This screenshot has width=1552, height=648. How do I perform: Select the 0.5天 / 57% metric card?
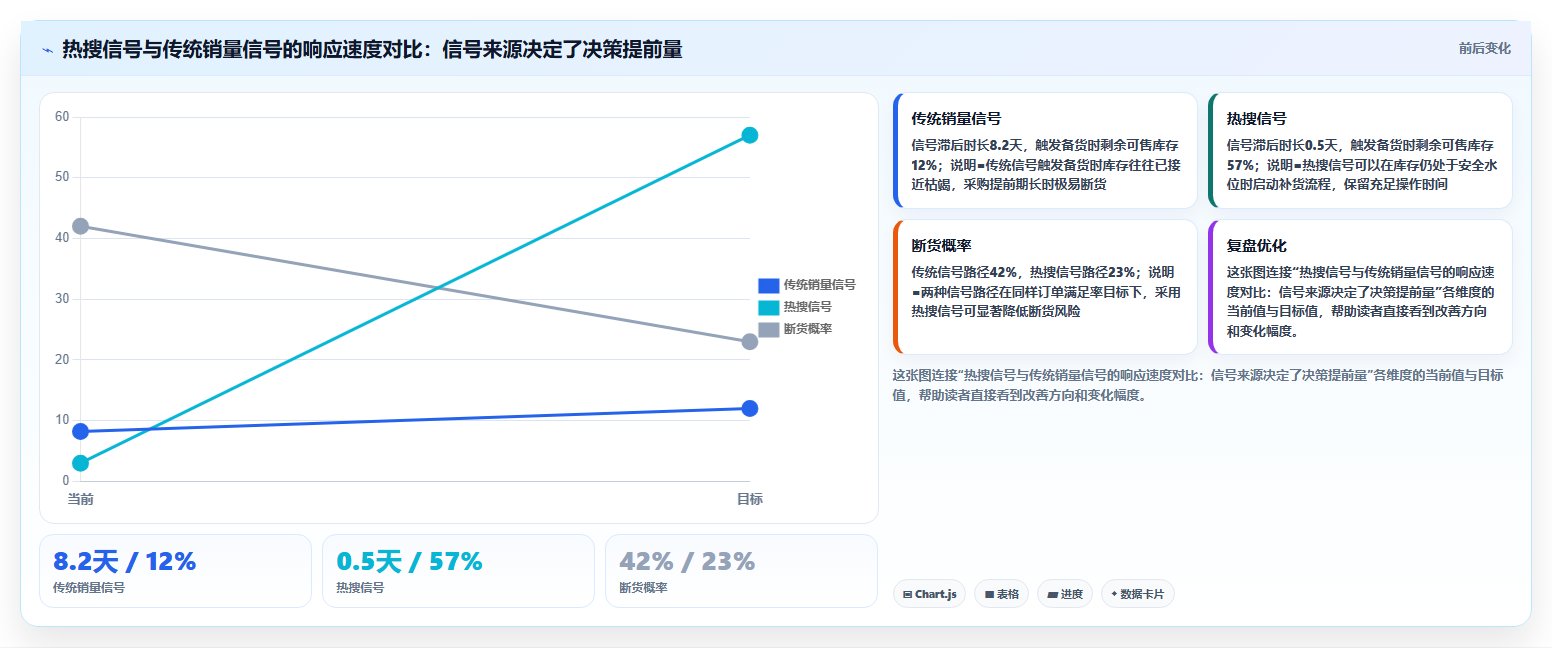(458, 571)
